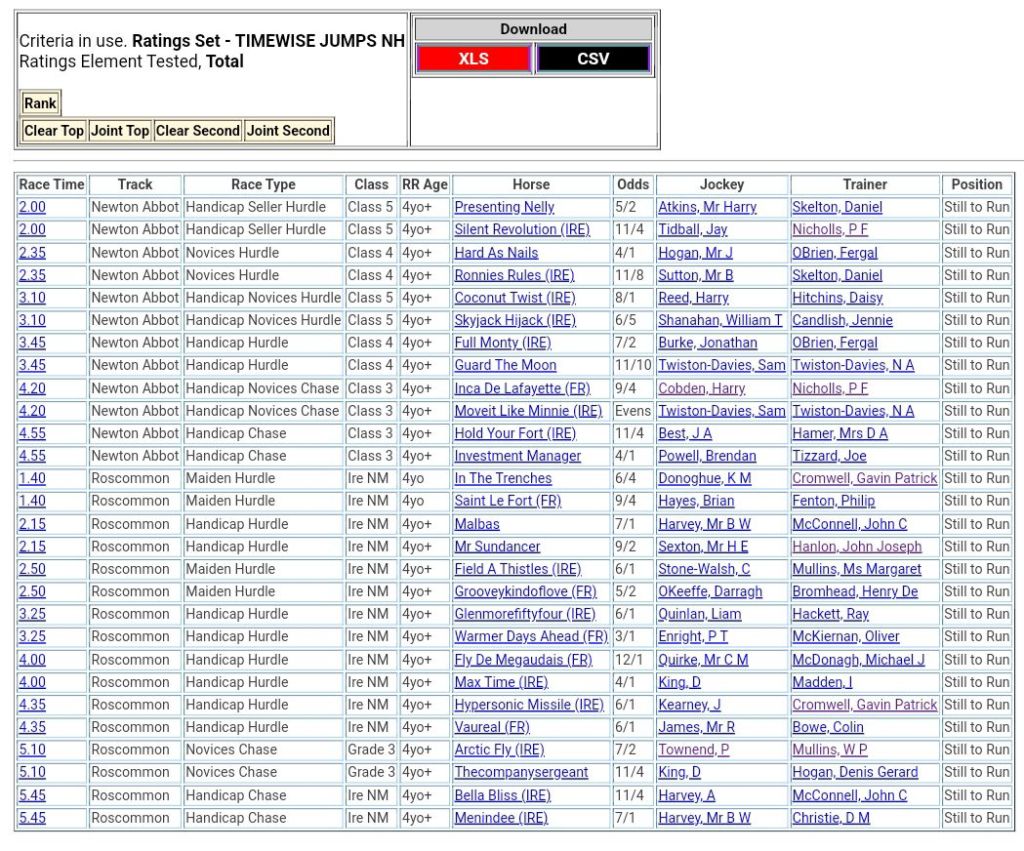View trainer Bromhead, Henry De
The height and width of the screenshot is (851, 1024).
855,592
